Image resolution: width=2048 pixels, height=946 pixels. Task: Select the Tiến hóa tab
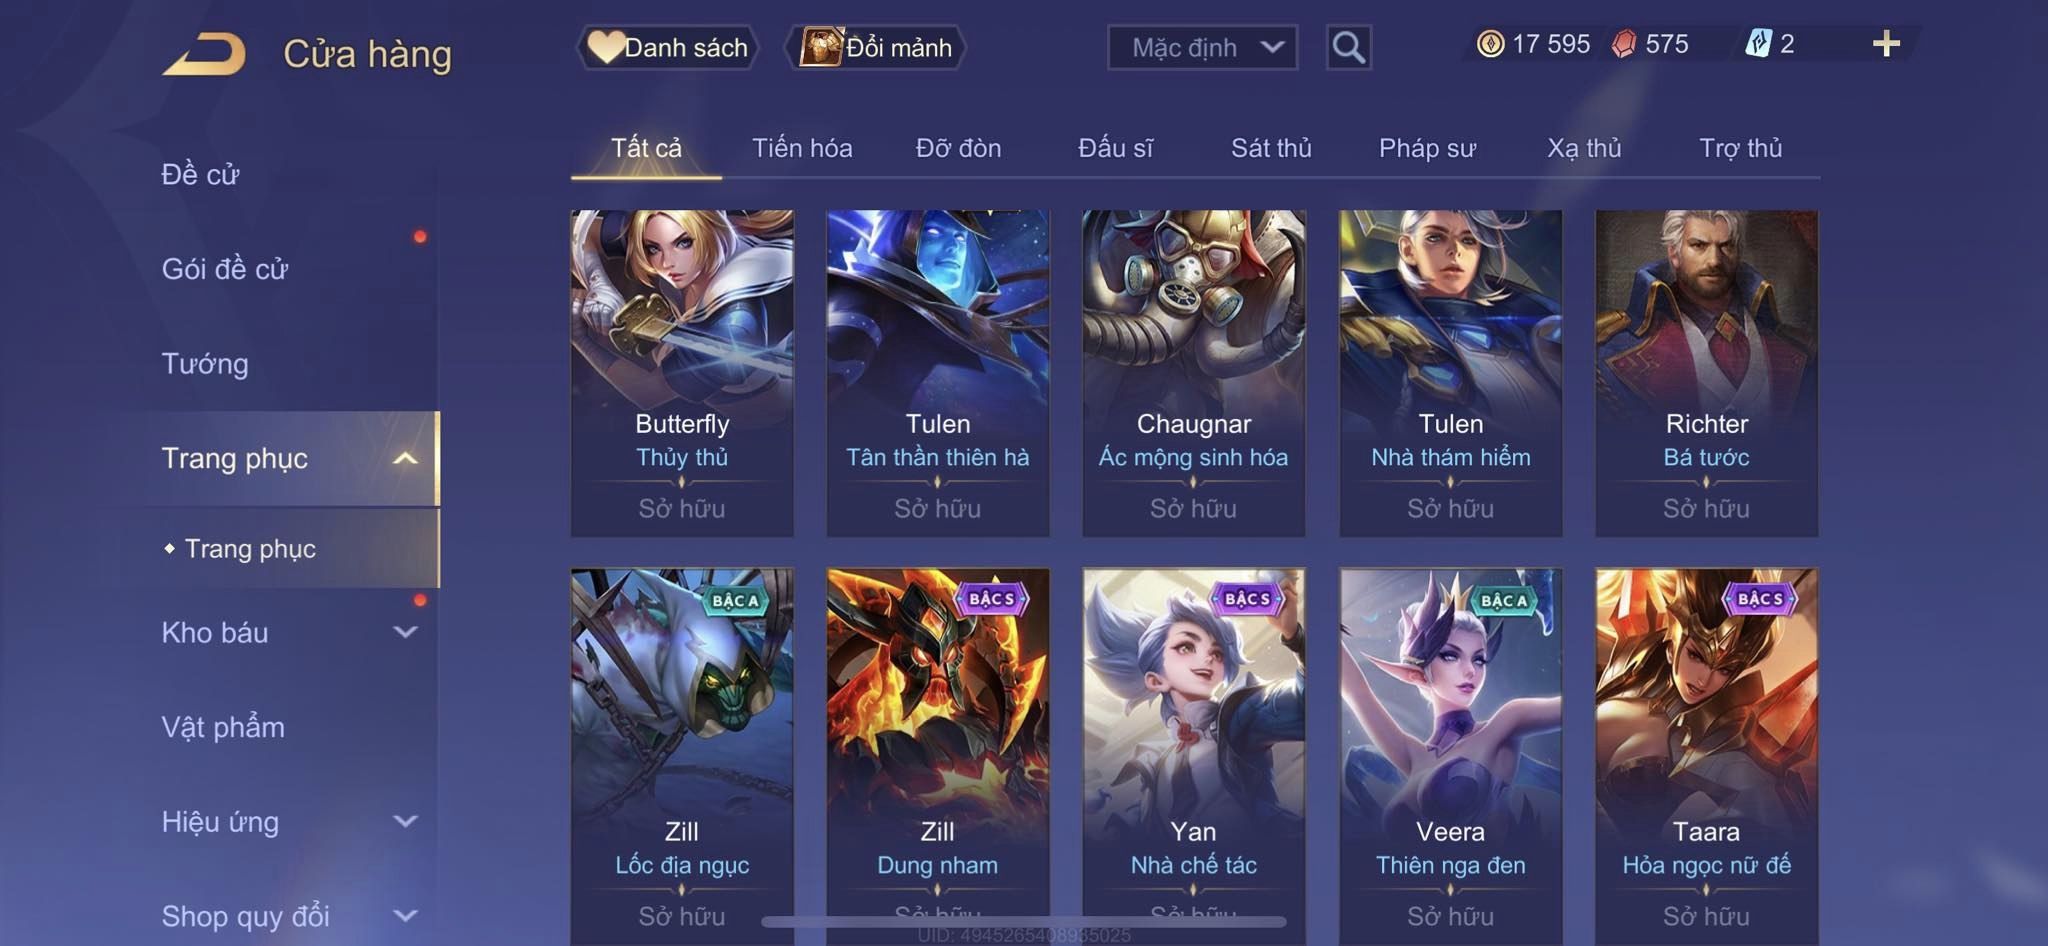click(x=802, y=148)
